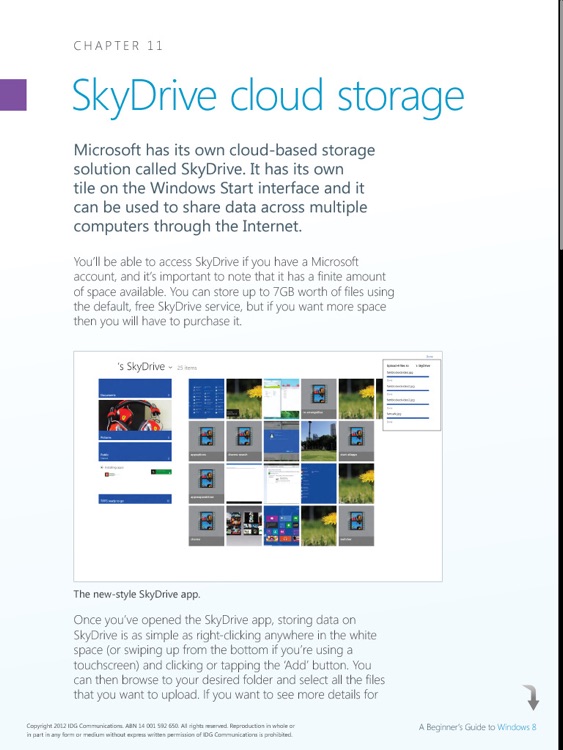Open the Public folder tile
The width and height of the screenshot is (563, 750).
[x=135, y=452]
